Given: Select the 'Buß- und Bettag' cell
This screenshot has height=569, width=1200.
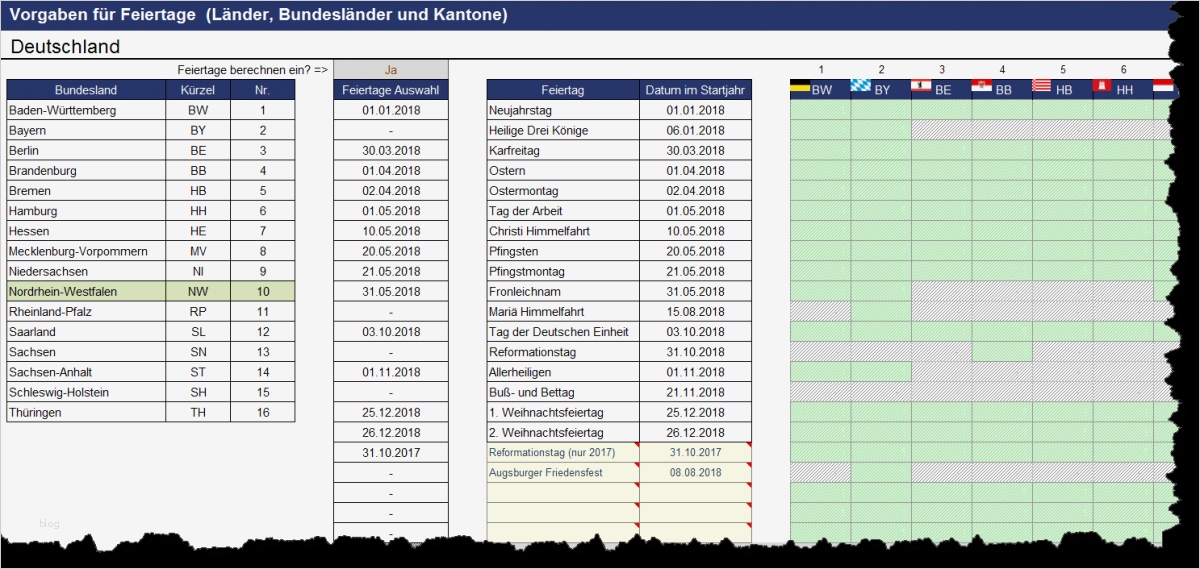Looking at the screenshot, I should pos(563,392).
